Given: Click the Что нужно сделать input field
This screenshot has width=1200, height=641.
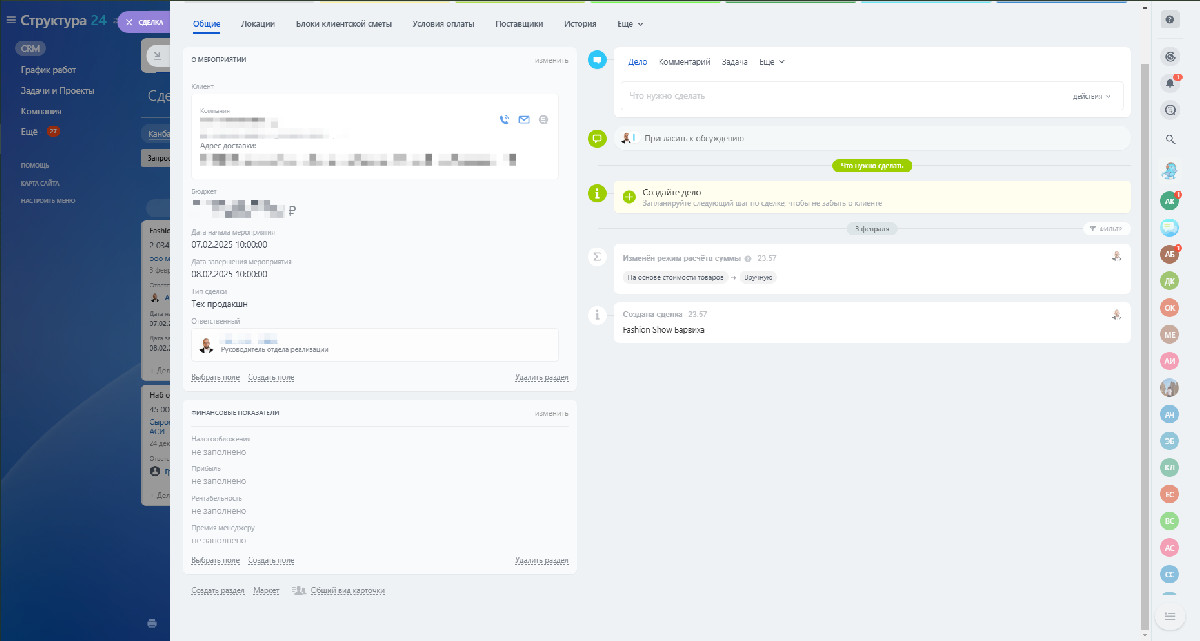Looking at the screenshot, I should 840,96.
